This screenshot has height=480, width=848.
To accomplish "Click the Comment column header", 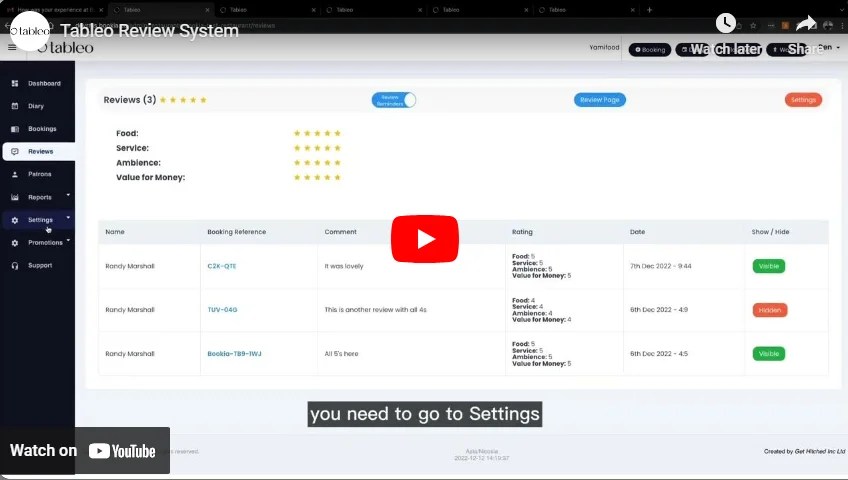I will pos(340,232).
